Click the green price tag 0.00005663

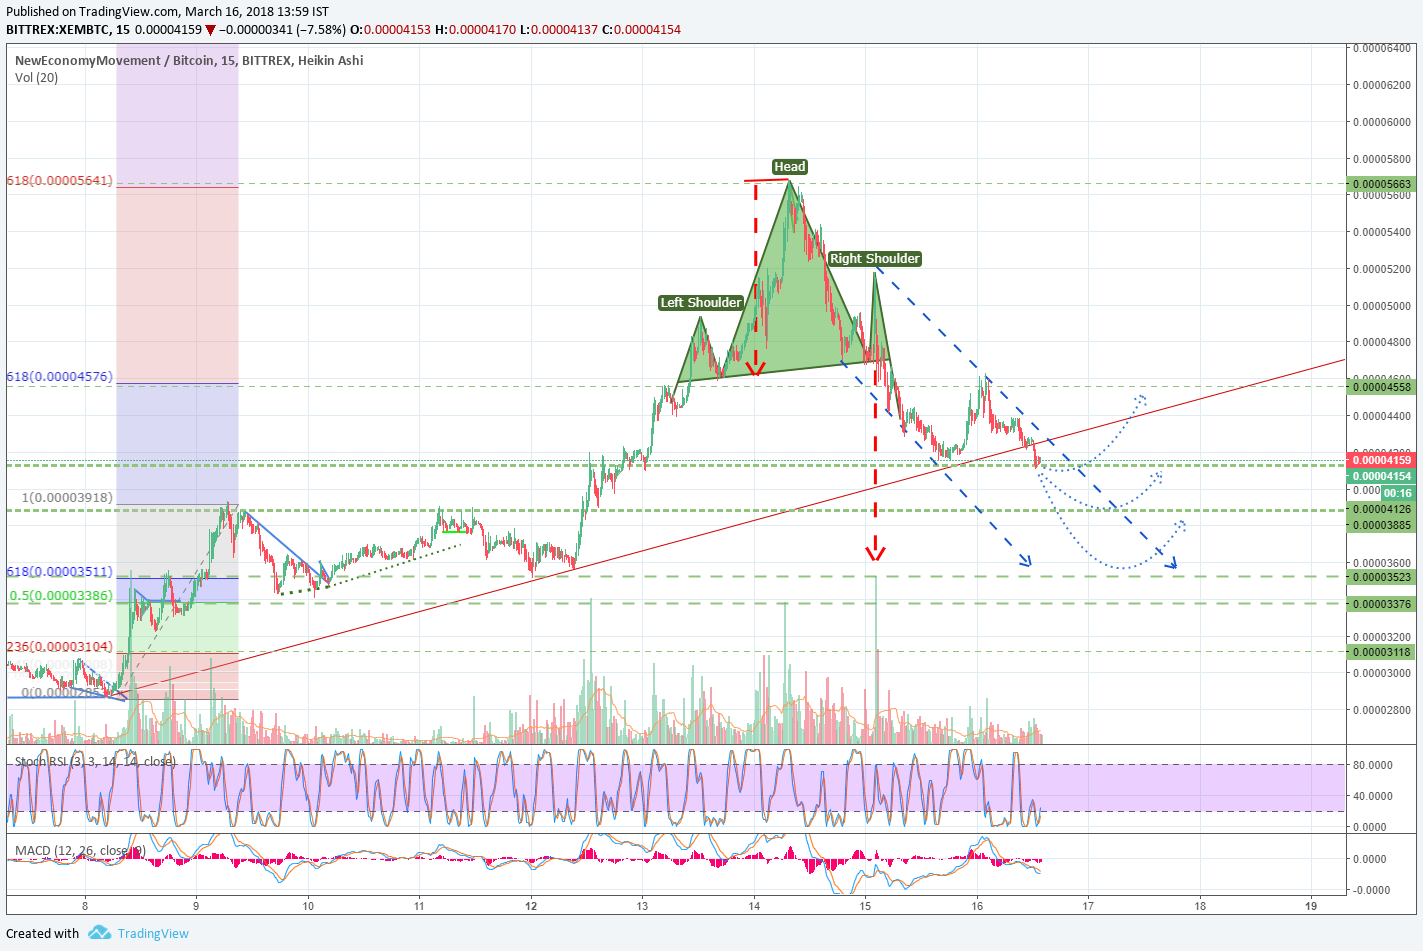click(1381, 184)
